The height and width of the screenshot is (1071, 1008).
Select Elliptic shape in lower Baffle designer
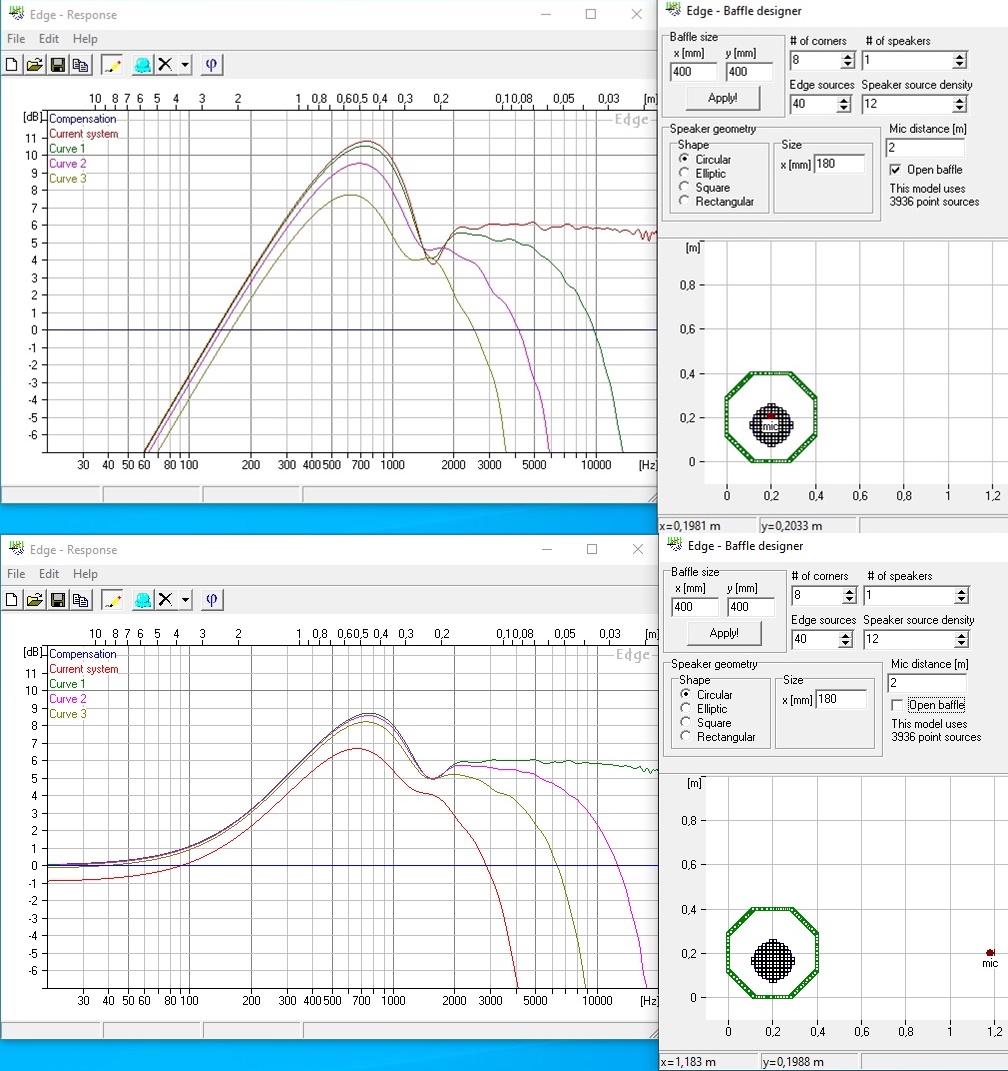pyautogui.click(x=686, y=709)
